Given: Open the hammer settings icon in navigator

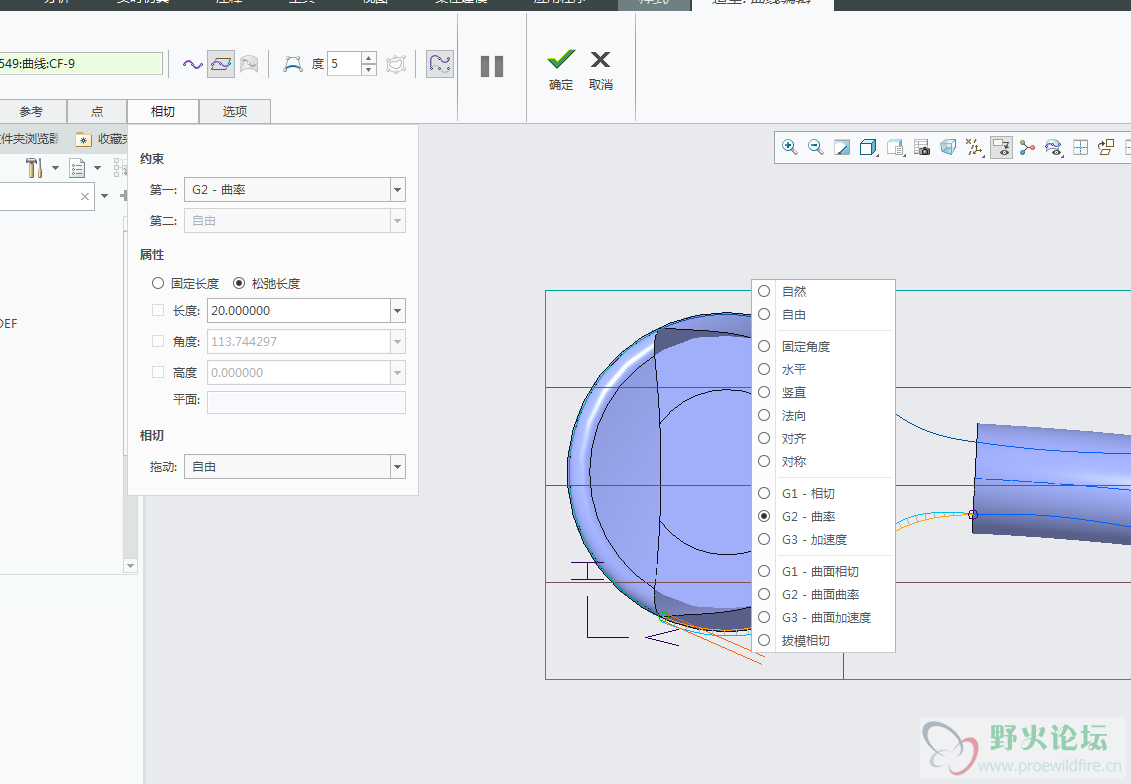Looking at the screenshot, I should pos(34,168).
